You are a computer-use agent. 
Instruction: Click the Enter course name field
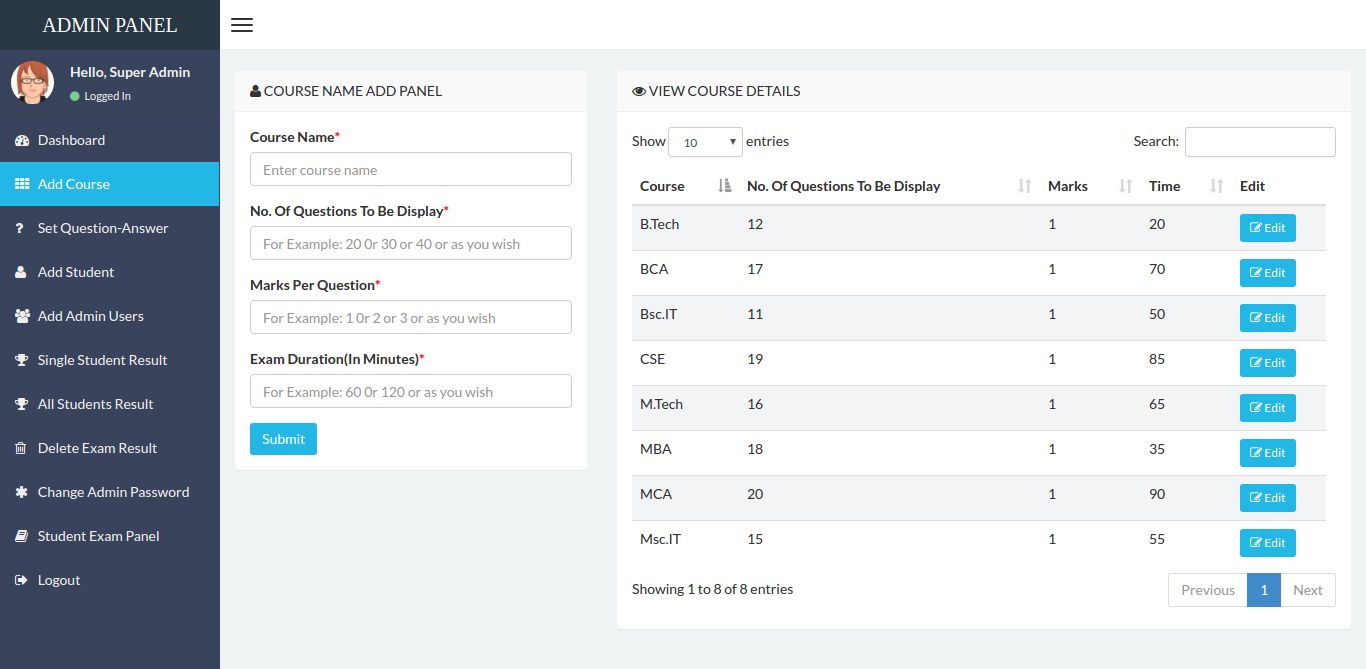(410, 170)
